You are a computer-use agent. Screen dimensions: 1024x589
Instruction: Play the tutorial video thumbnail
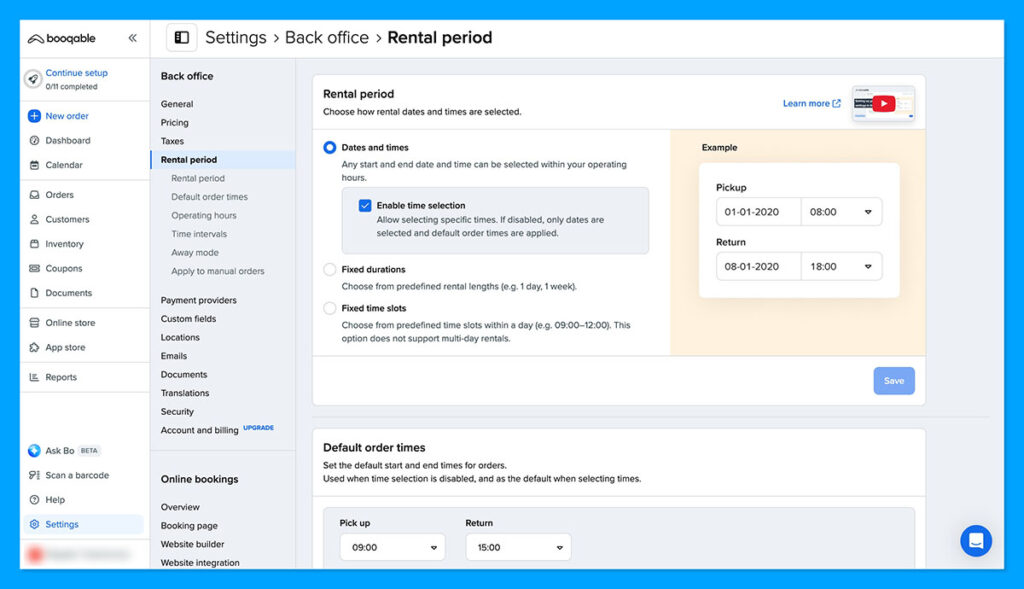tap(884, 103)
